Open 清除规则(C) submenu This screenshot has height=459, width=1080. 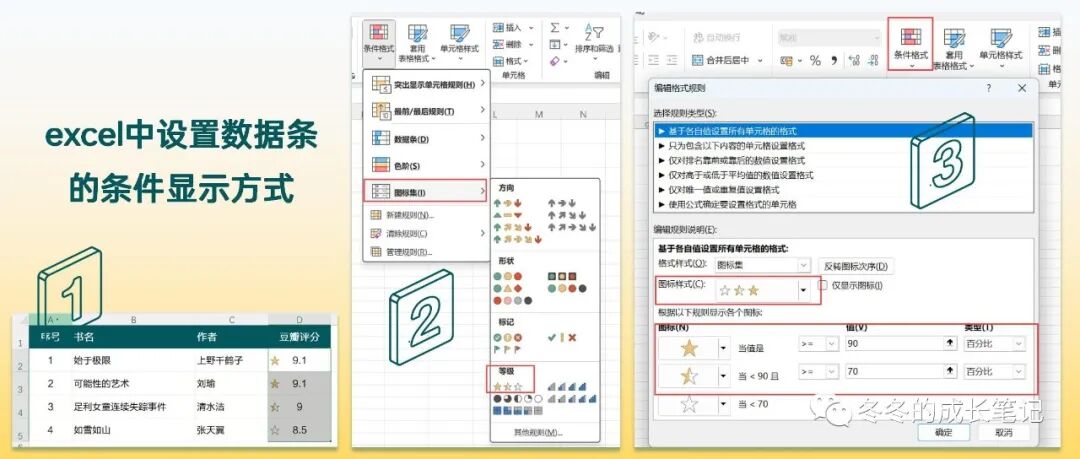click(427, 233)
